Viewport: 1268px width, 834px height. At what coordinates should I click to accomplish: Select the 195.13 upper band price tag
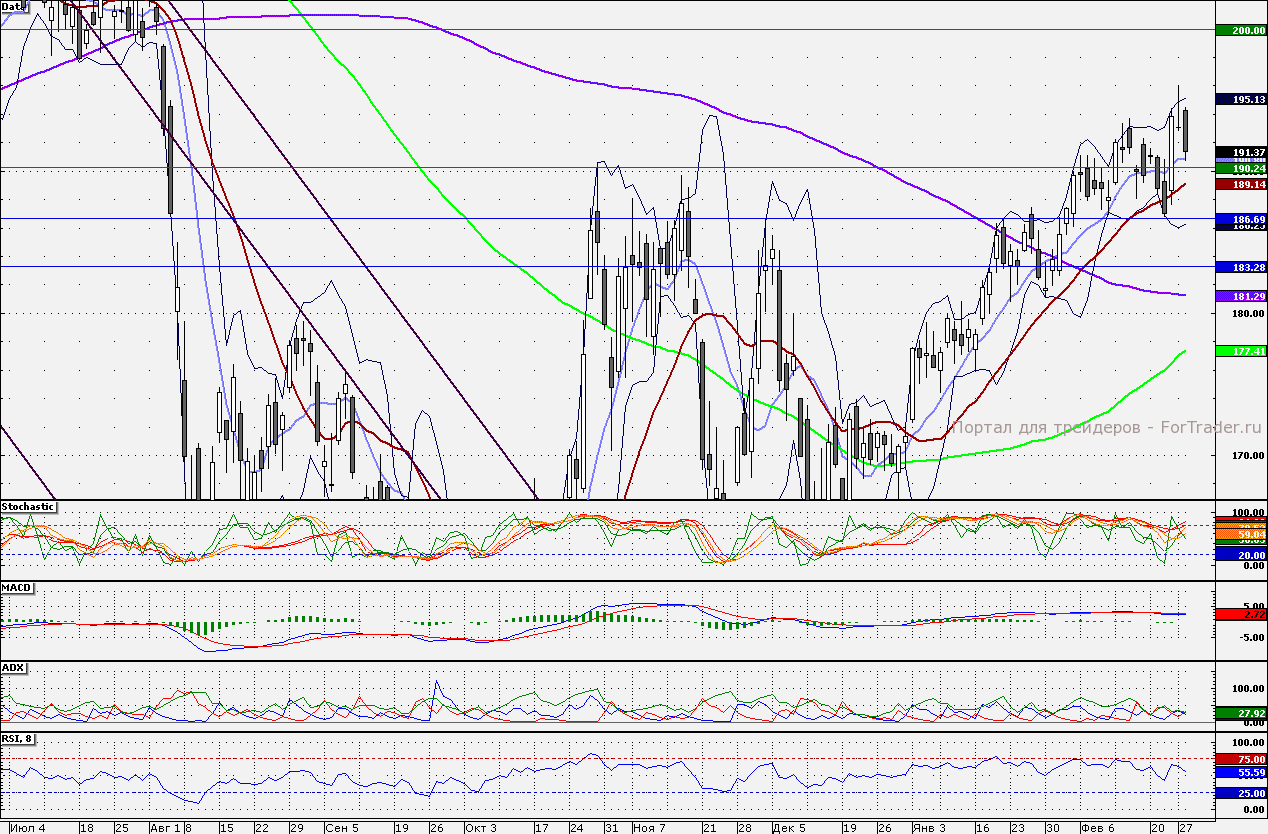[x=1240, y=100]
